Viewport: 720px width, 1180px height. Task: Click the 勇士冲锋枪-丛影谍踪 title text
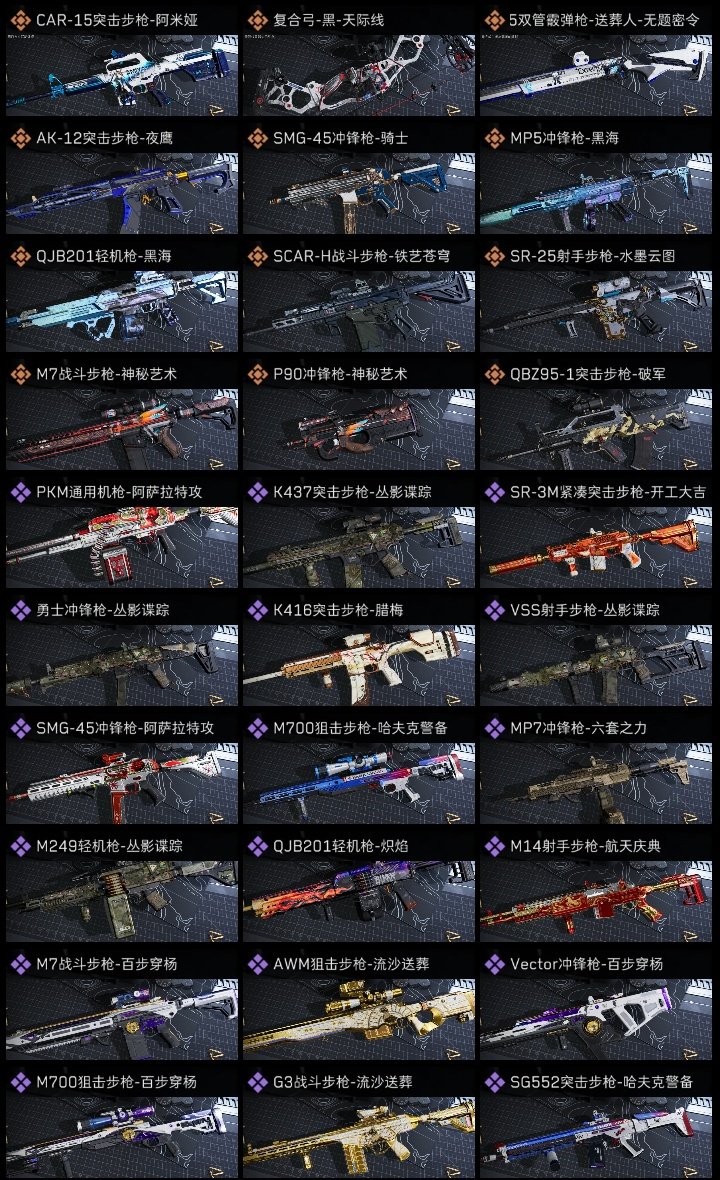point(103,610)
